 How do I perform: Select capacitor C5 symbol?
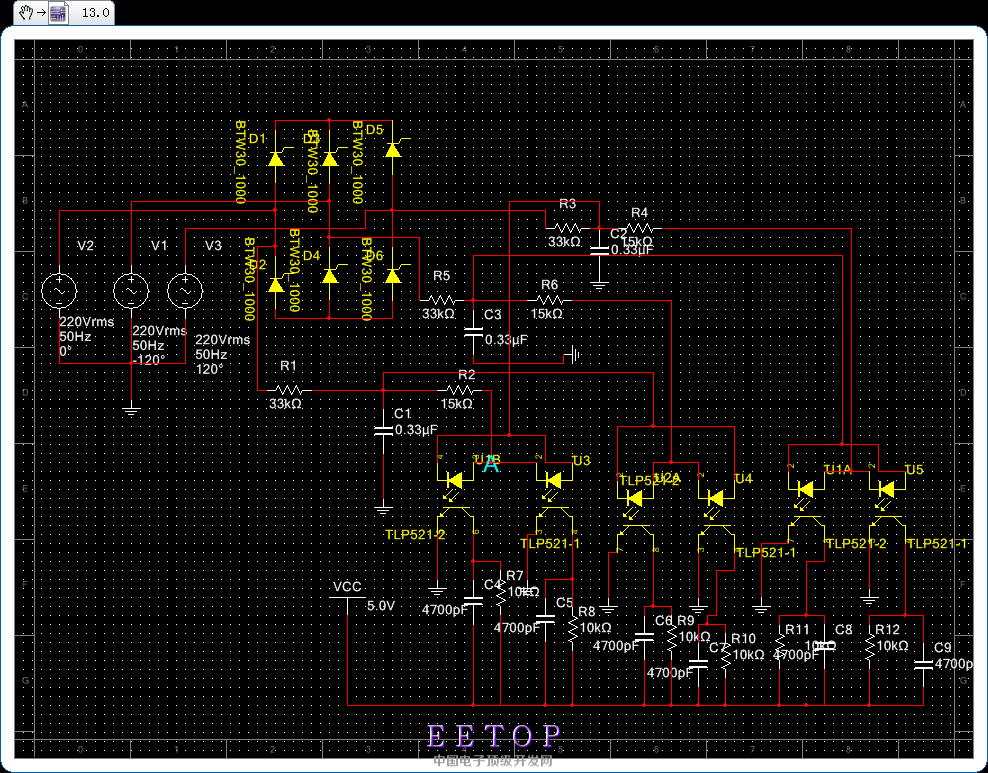[545, 620]
